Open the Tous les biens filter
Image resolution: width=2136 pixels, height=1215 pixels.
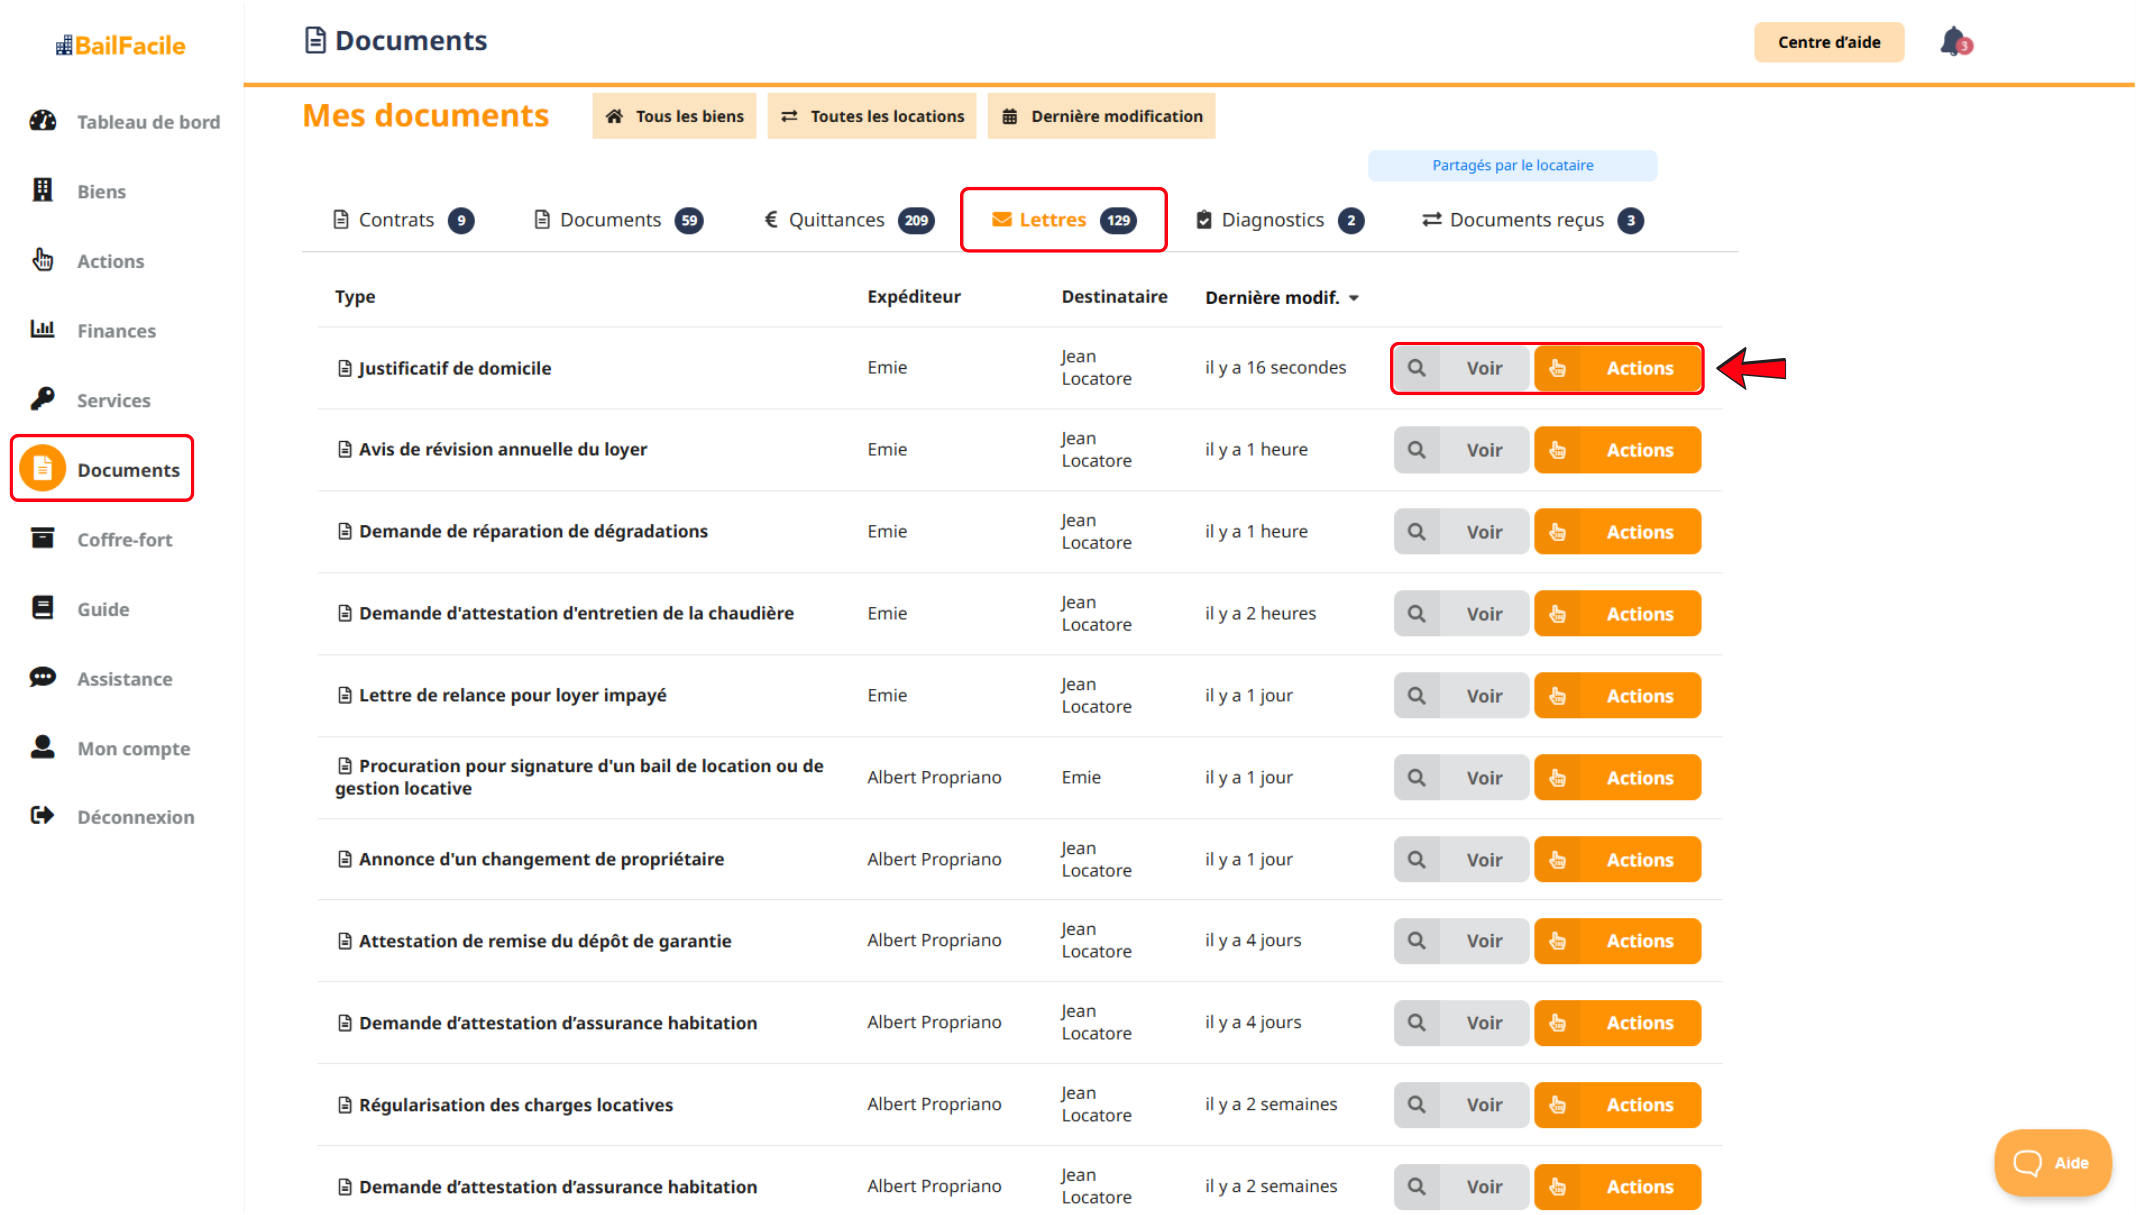[x=675, y=116]
